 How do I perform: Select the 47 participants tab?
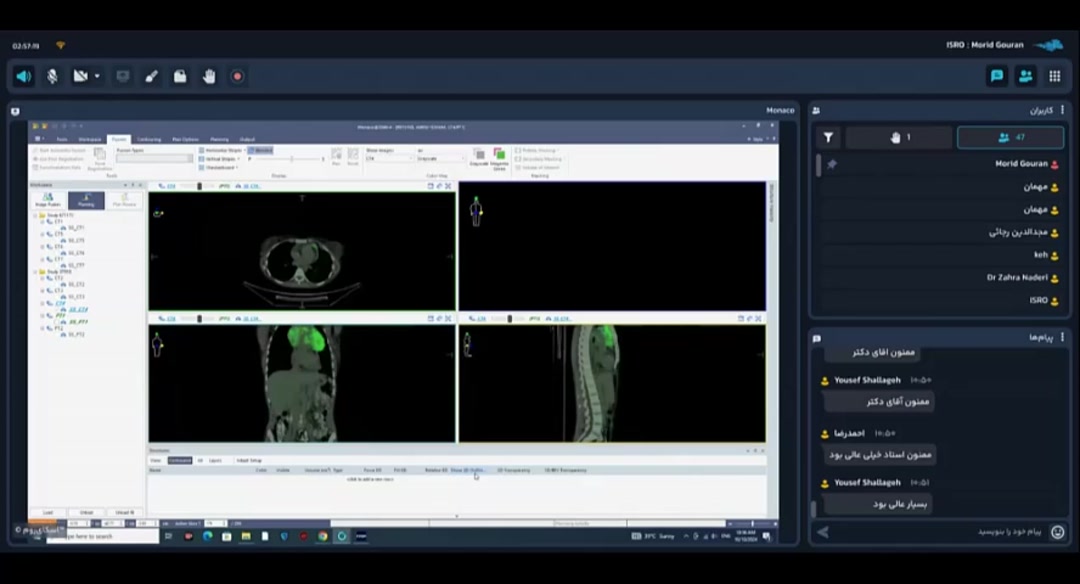pos(1010,138)
